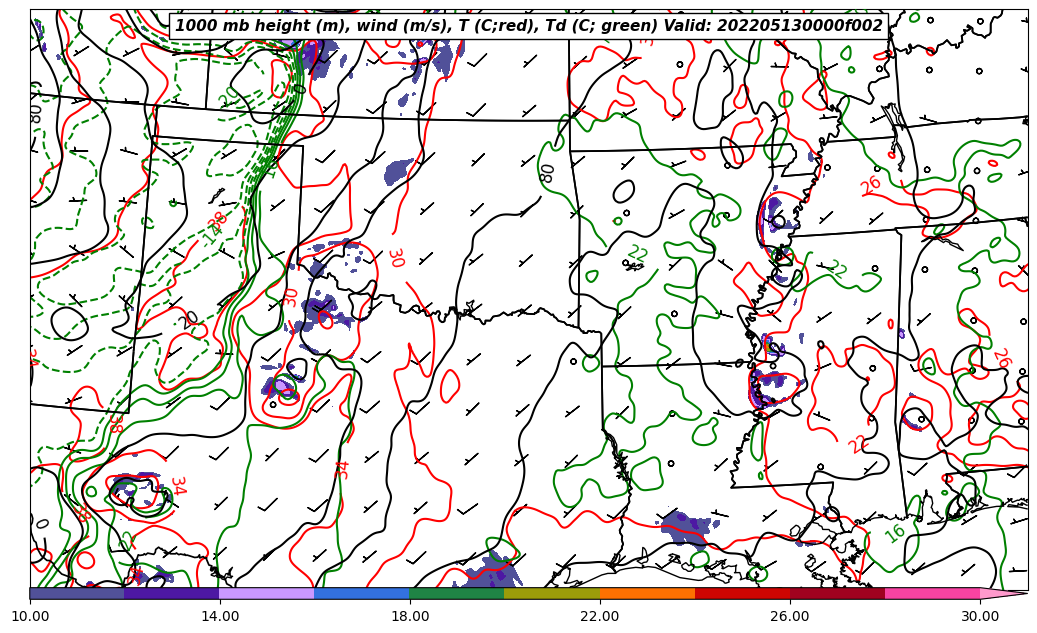Screen dimensions: 1037x633
Task: Pick the olive 20–22 colorbar segment
Action: 551,593
